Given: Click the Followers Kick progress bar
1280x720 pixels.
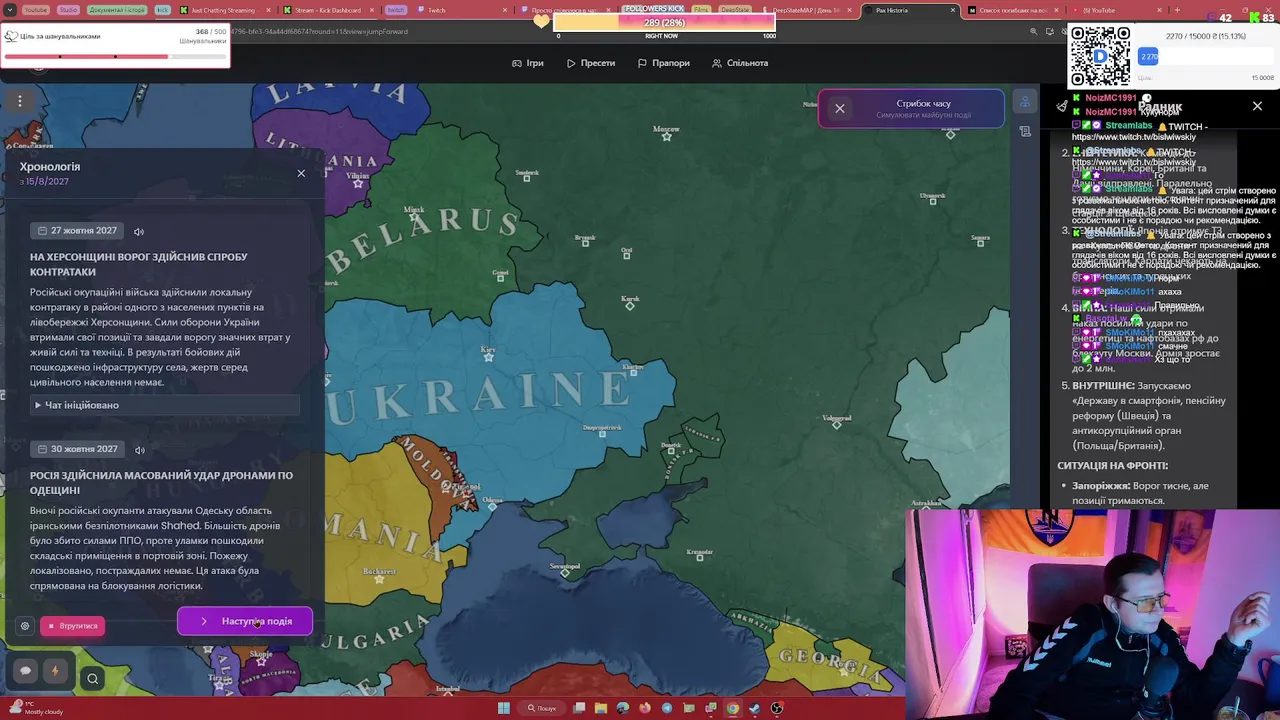Looking at the screenshot, I should pos(664,22).
